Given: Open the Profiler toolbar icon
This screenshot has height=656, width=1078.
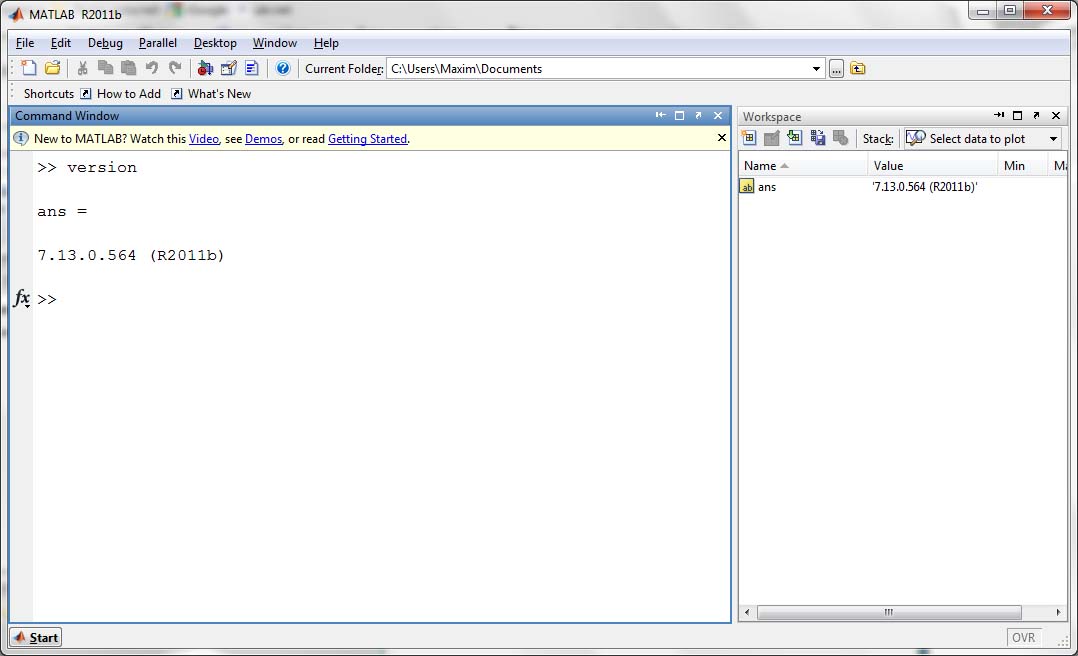Looking at the screenshot, I should [252, 68].
